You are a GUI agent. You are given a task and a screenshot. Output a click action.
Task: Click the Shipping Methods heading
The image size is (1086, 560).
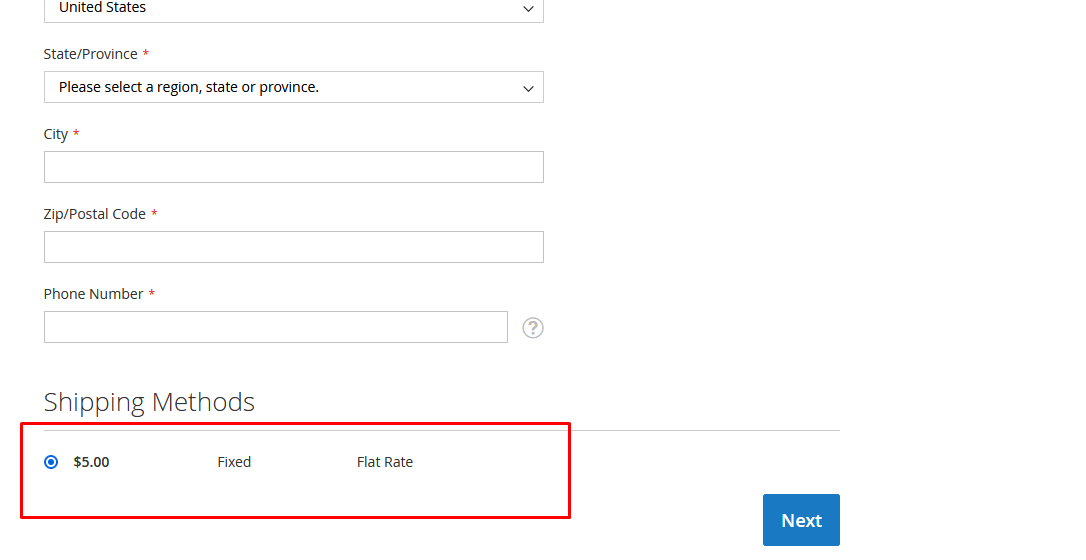click(x=149, y=402)
